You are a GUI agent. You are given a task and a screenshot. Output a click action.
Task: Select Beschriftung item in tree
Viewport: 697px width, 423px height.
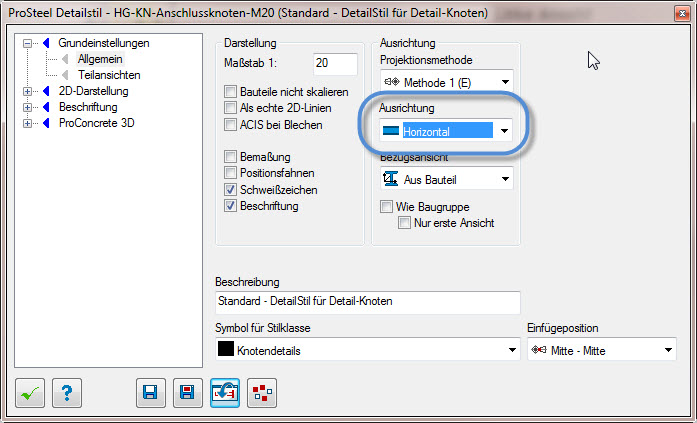(x=88, y=107)
